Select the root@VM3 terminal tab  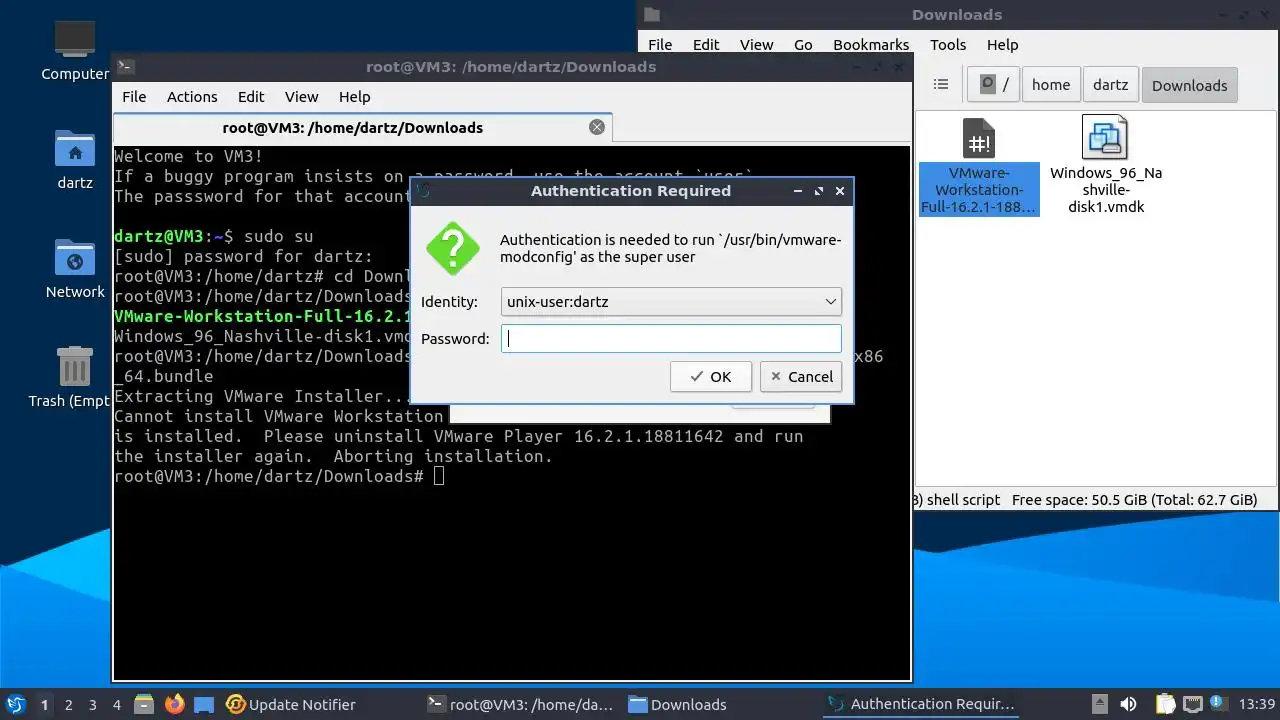point(363,127)
